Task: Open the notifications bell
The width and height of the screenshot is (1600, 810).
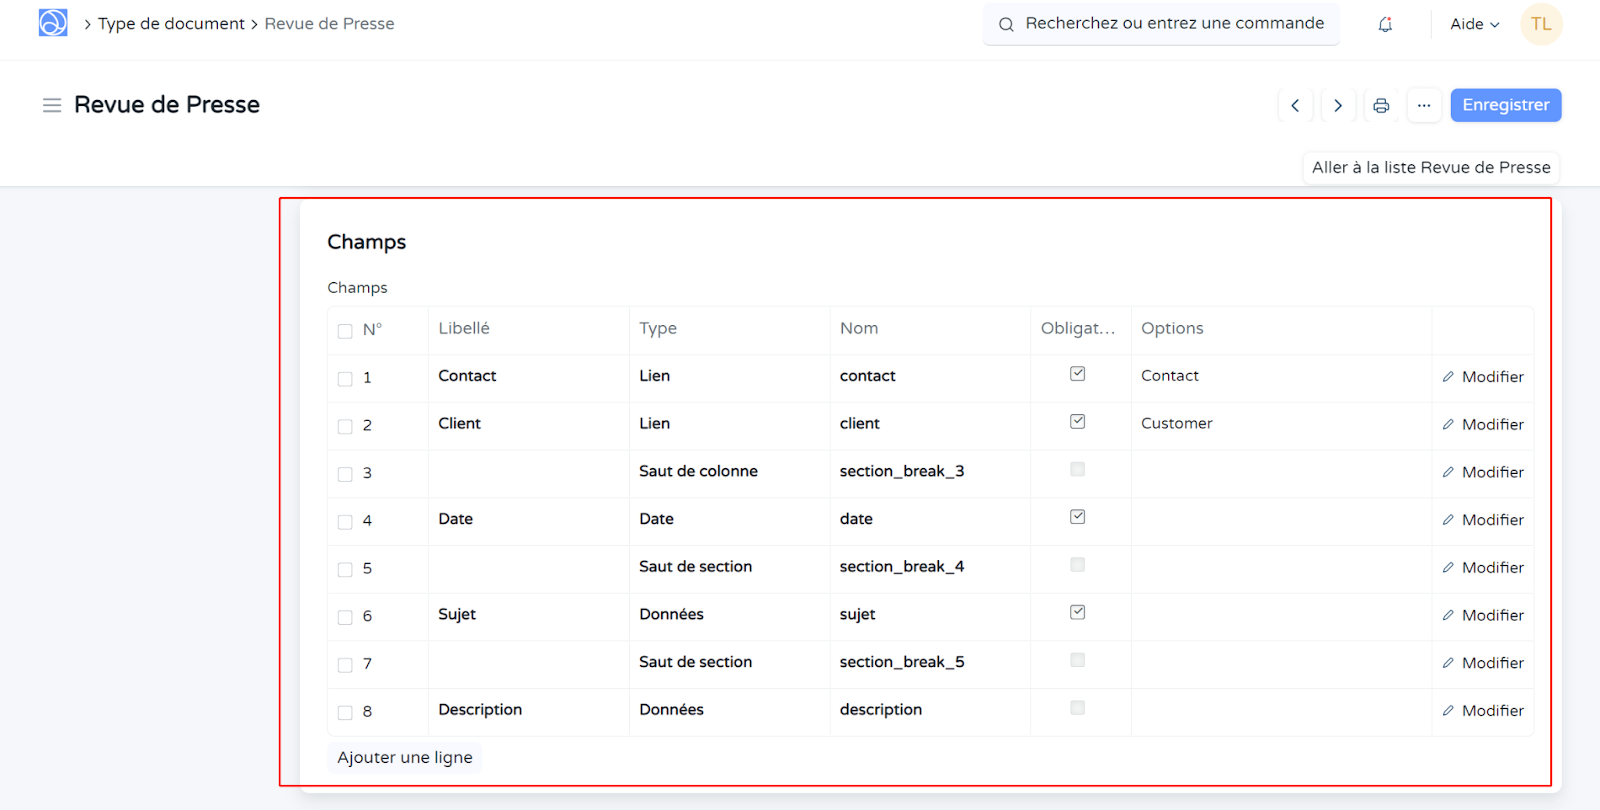Action: point(1385,24)
